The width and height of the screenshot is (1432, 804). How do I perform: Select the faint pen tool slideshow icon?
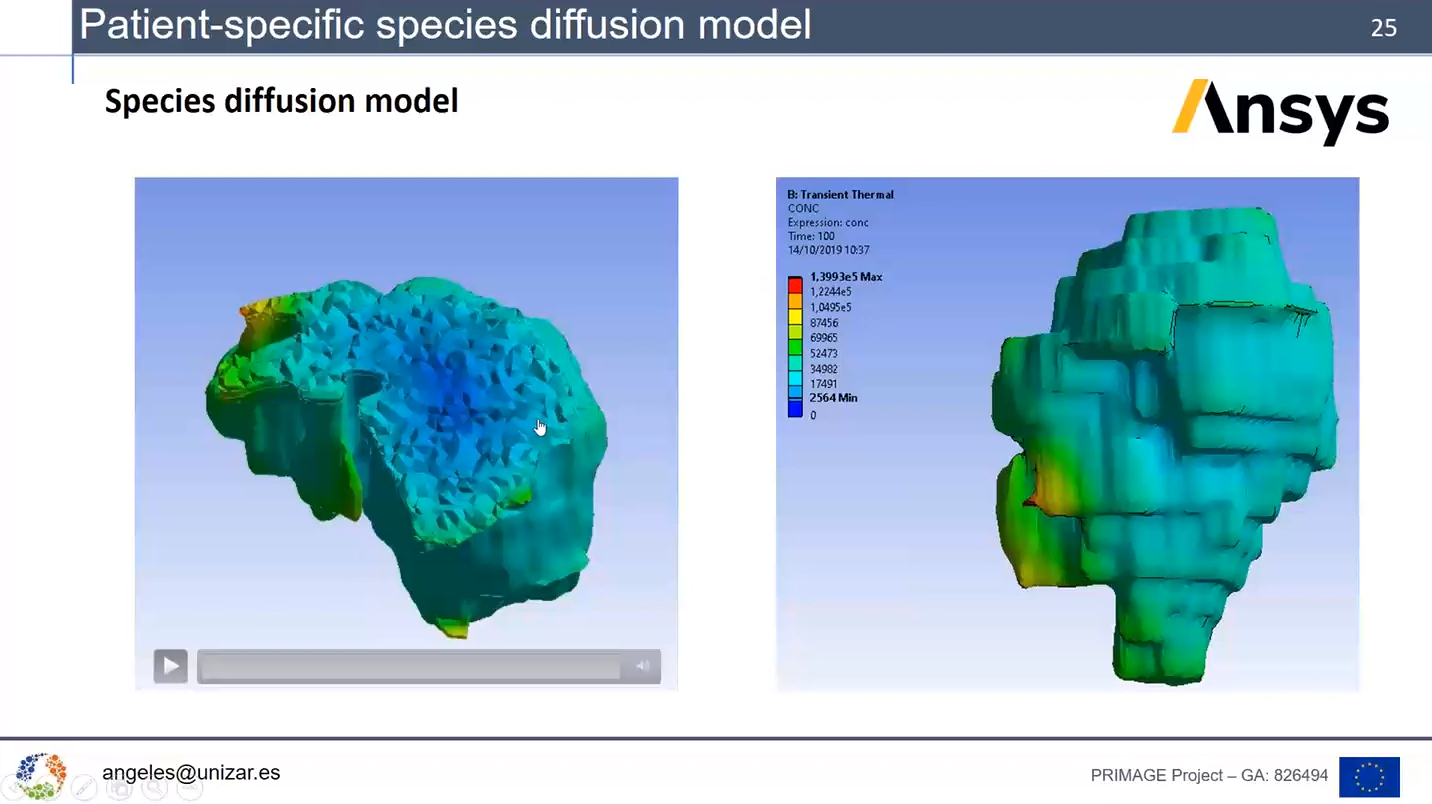tap(84, 789)
